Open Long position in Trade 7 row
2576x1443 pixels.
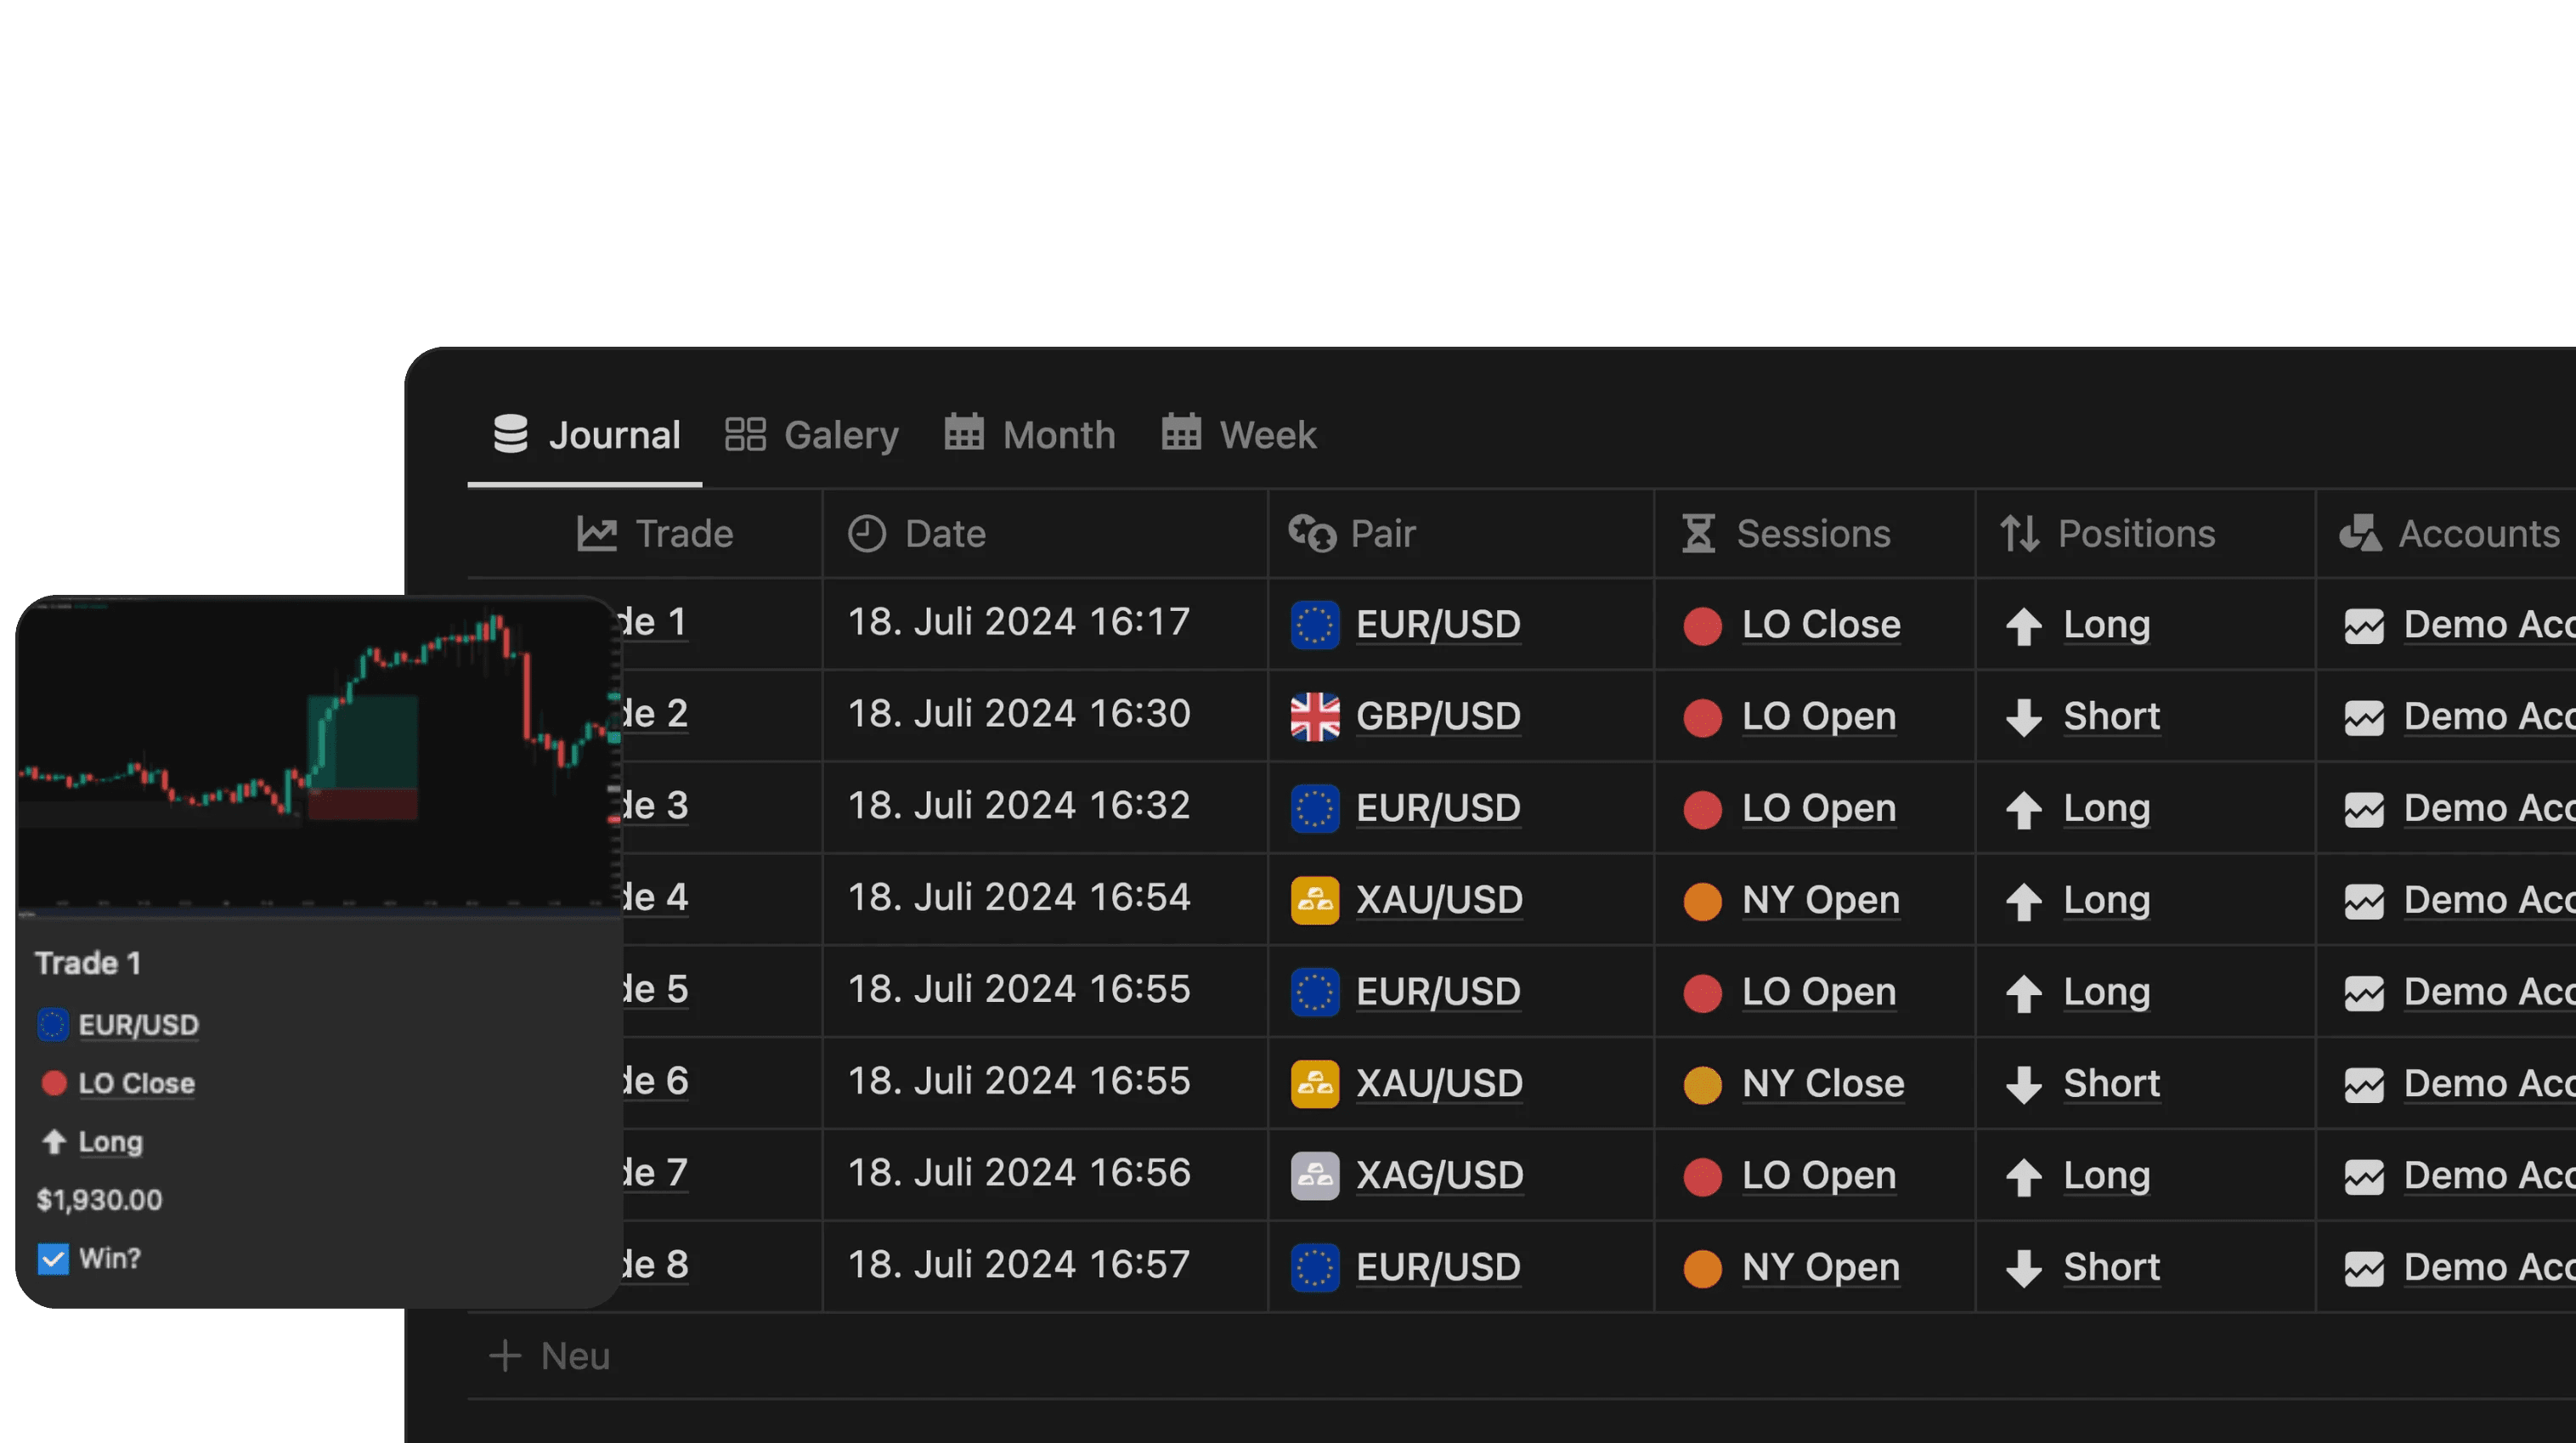pos(2107,1176)
